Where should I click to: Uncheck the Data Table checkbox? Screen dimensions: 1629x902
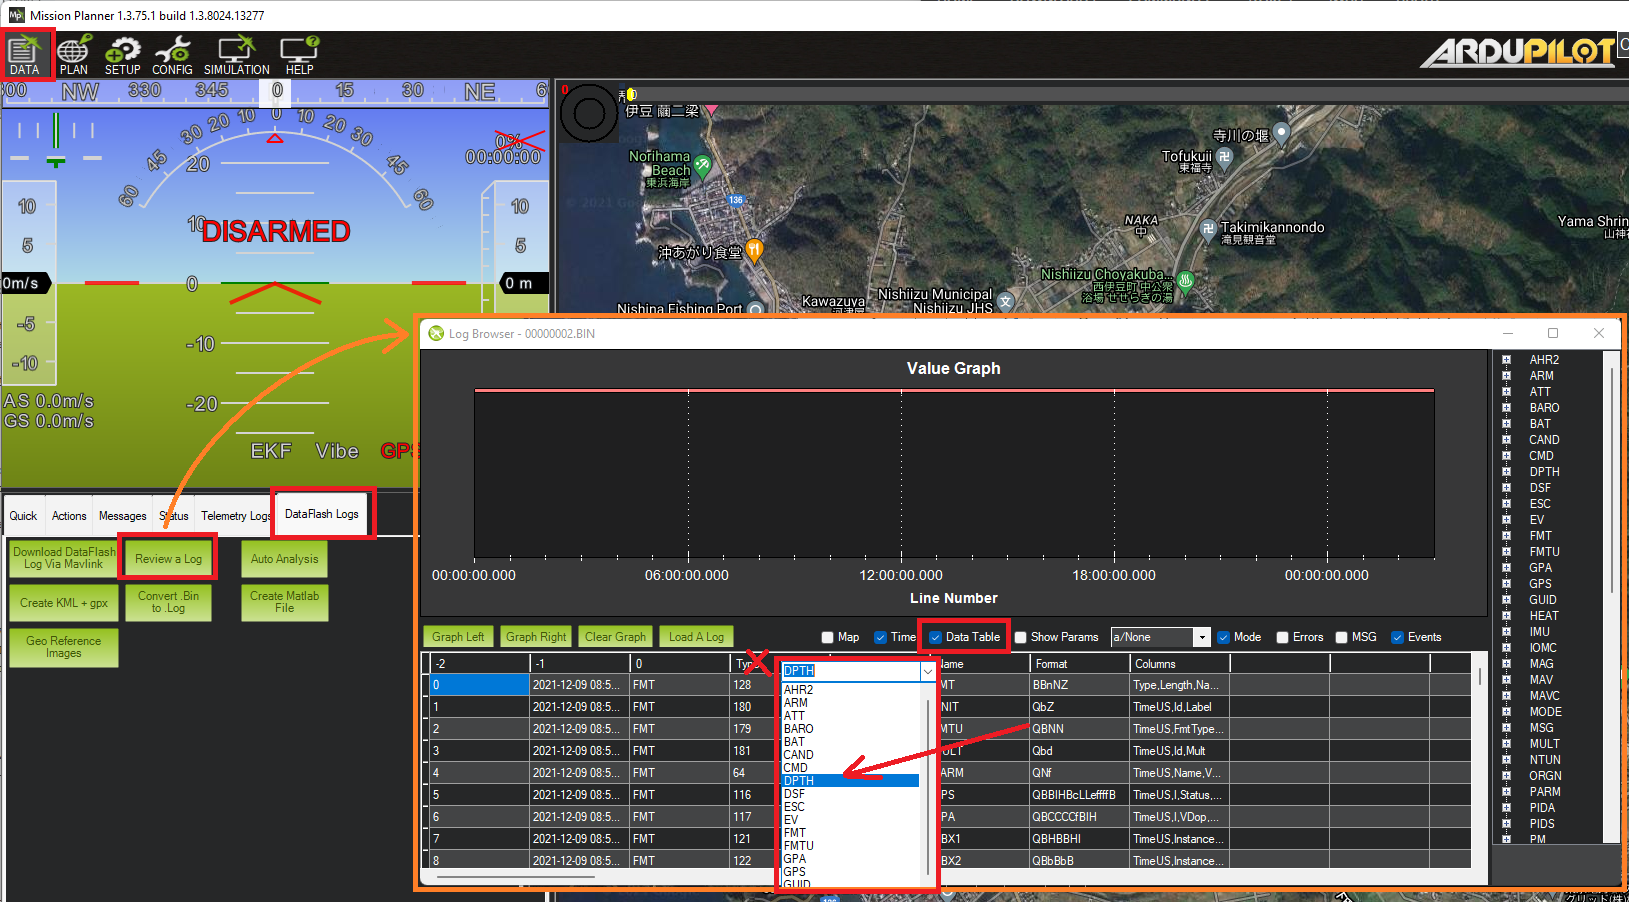point(935,637)
